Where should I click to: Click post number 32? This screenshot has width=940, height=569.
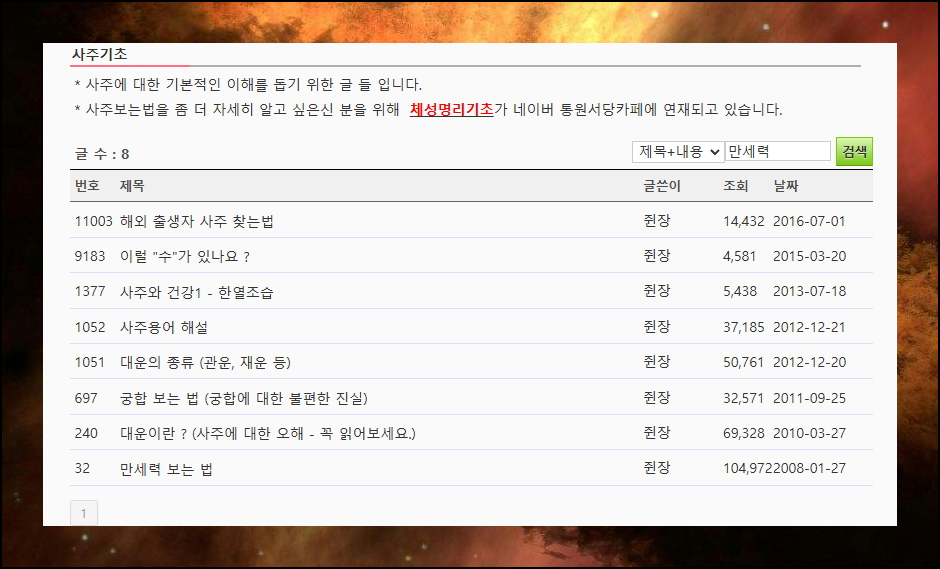point(82,468)
